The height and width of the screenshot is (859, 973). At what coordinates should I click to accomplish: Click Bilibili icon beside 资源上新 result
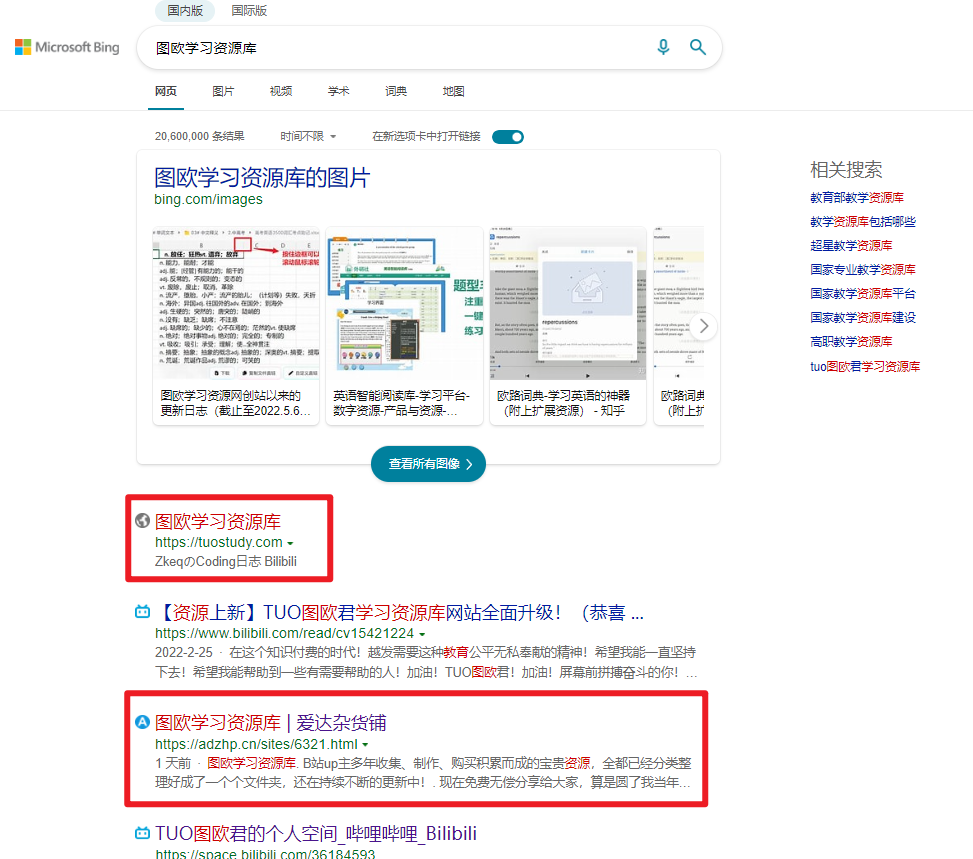pyautogui.click(x=142, y=612)
